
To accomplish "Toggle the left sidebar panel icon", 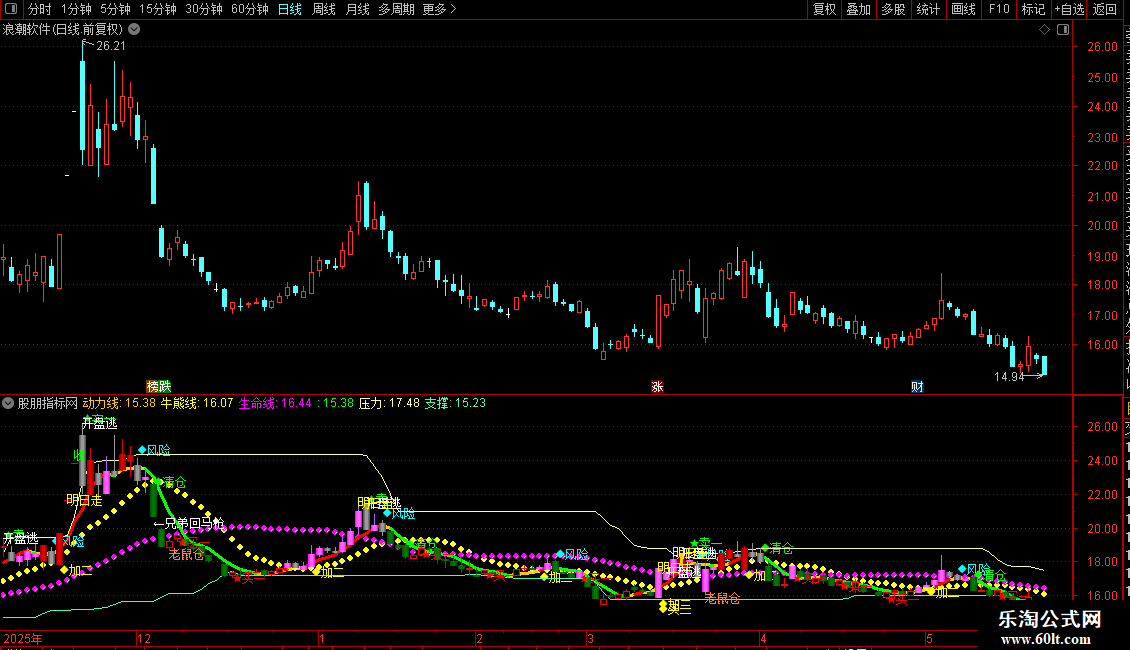I will coord(11,9).
